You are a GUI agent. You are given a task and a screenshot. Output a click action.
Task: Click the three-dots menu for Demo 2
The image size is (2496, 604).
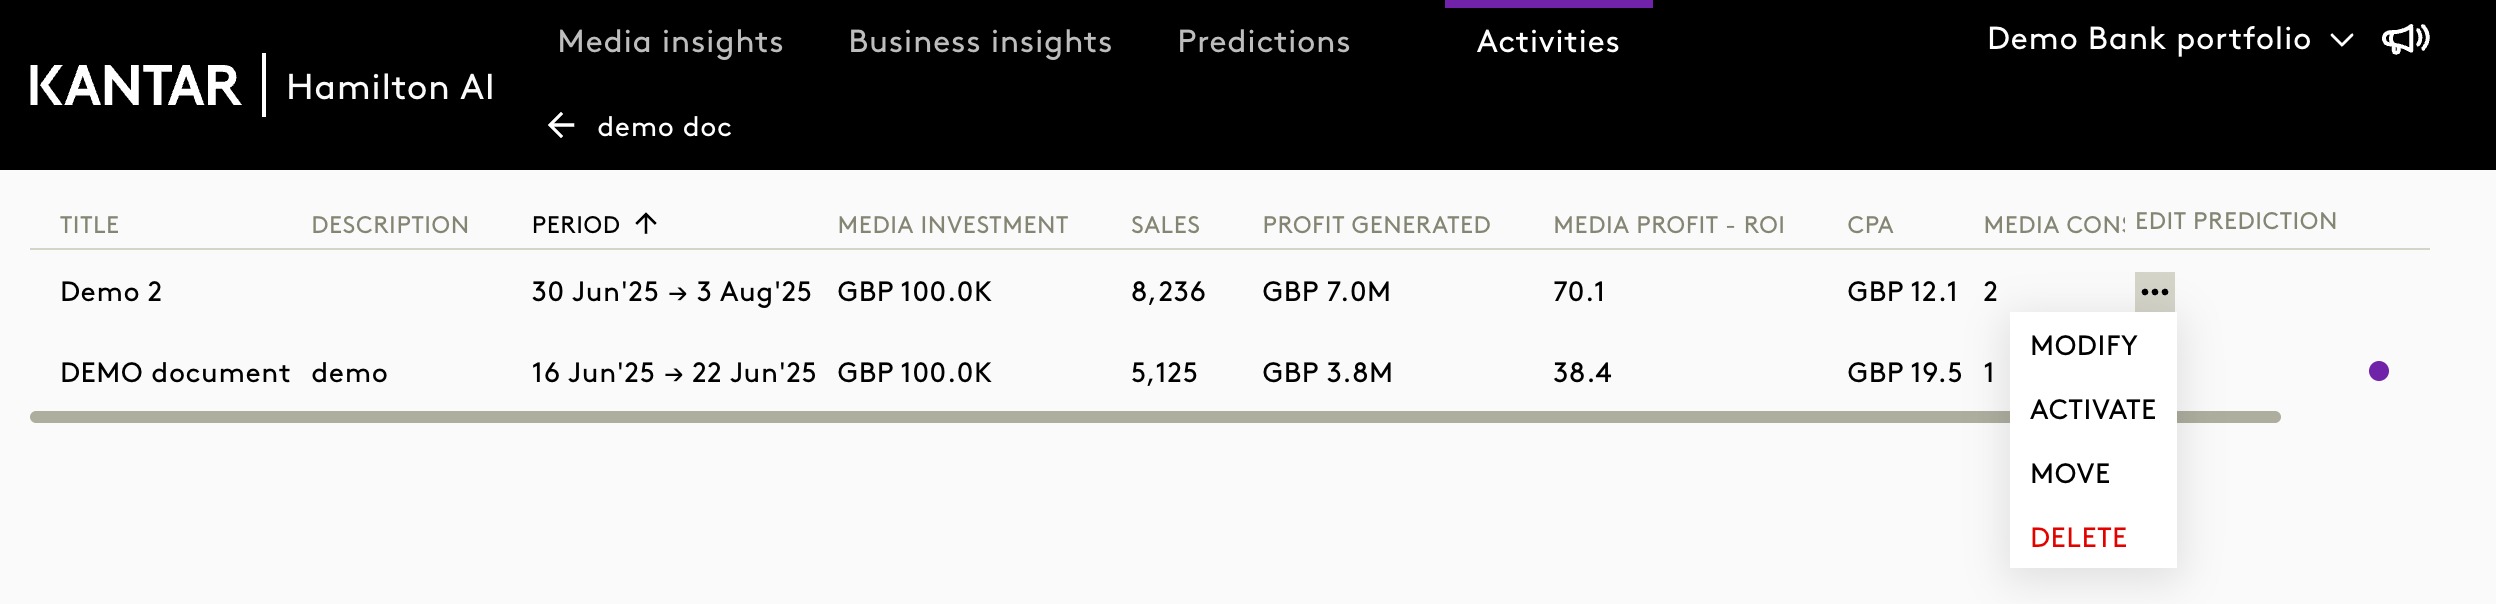click(x=2154, y=292)
